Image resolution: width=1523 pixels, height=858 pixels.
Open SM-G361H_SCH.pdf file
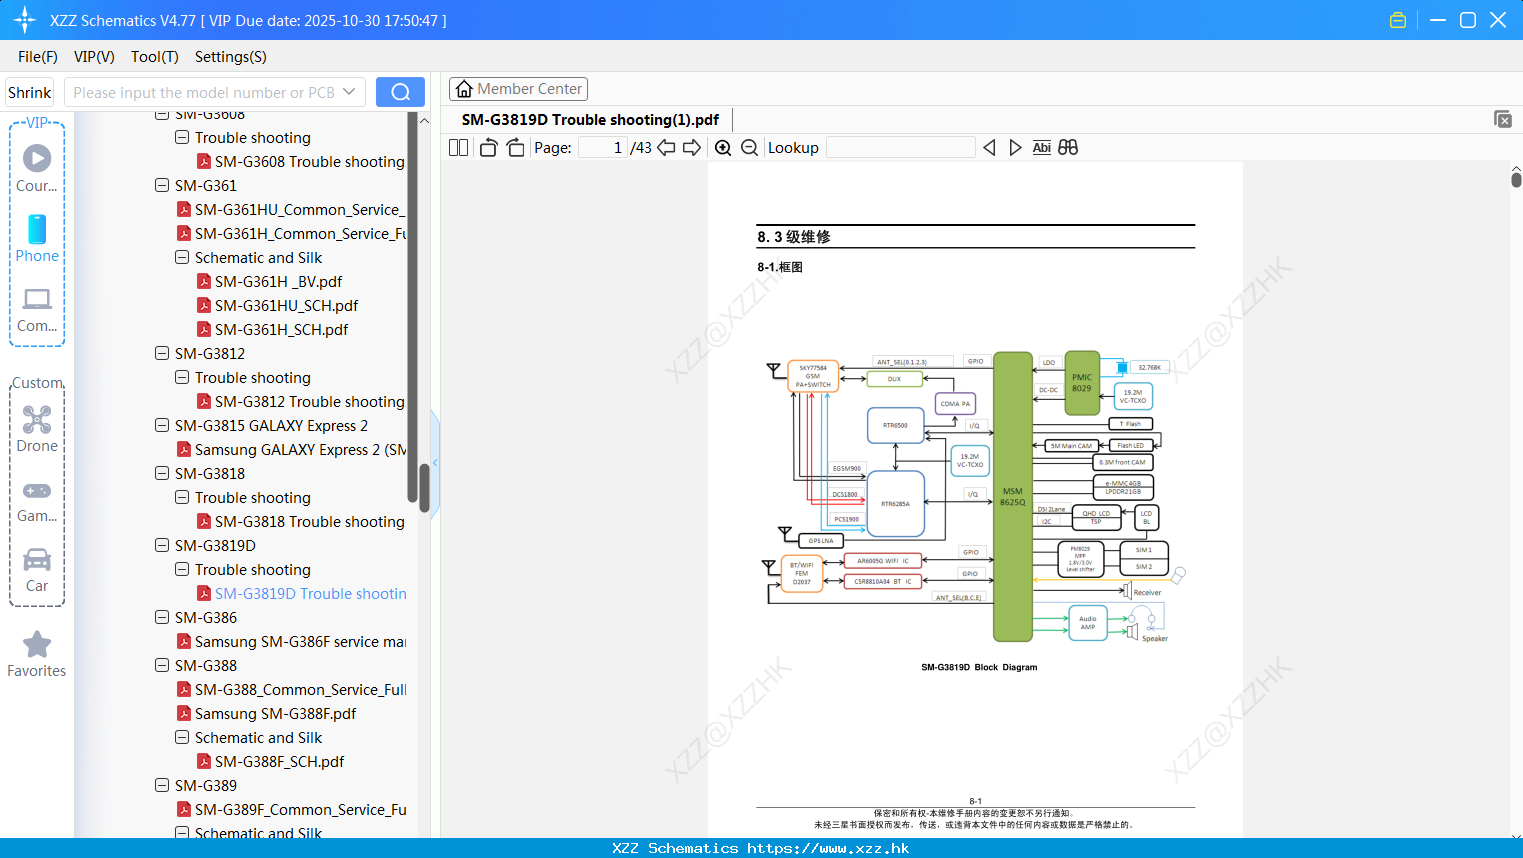(x=281, y=329)
